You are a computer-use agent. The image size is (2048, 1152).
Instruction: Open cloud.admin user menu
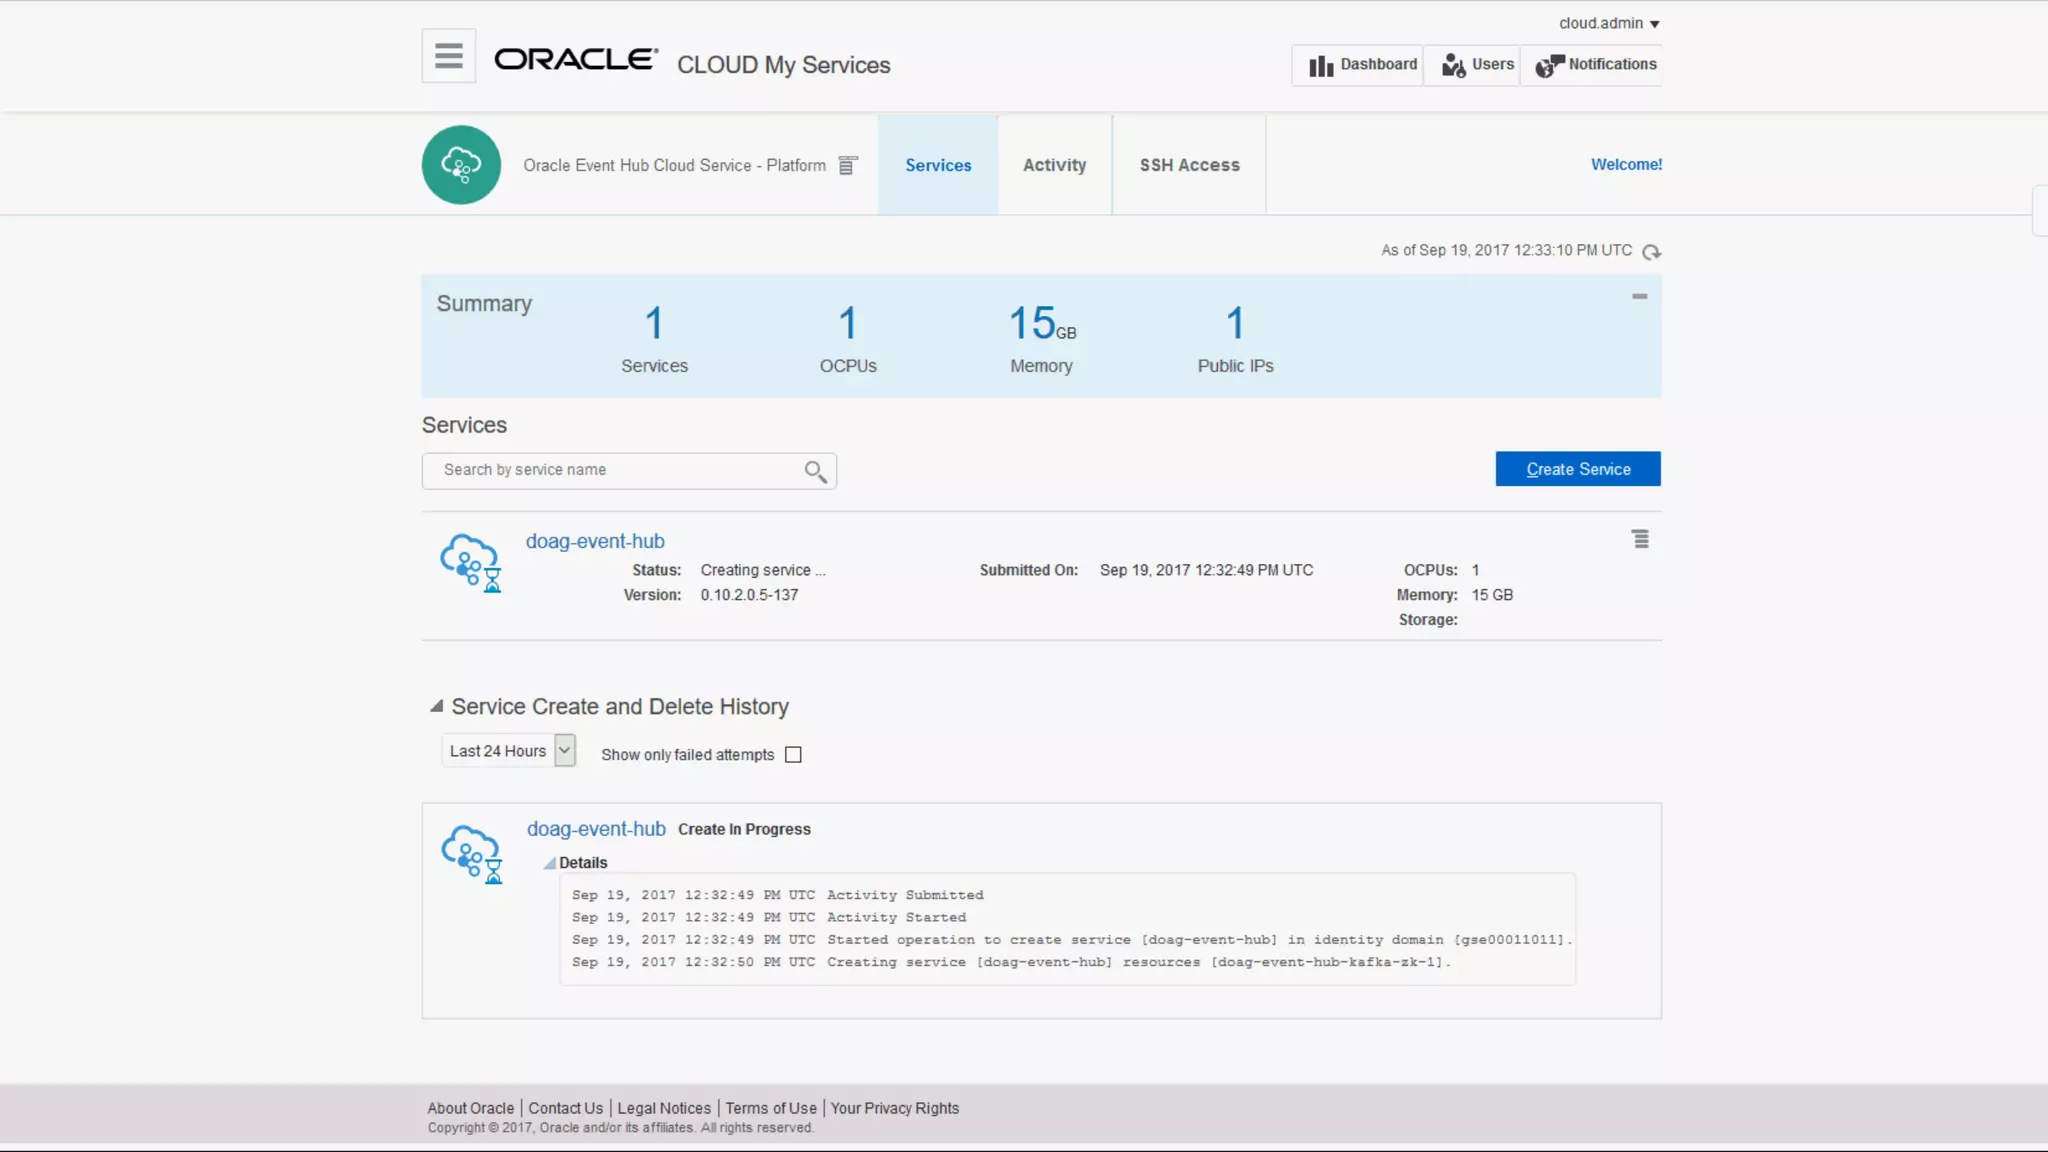(x=1608, y=23)
